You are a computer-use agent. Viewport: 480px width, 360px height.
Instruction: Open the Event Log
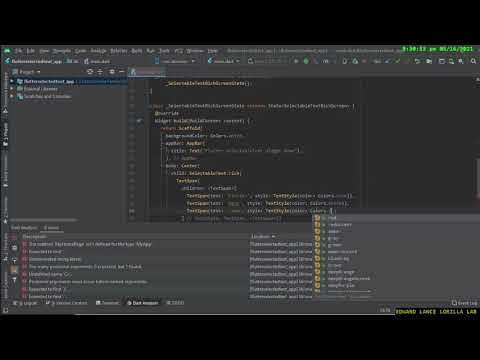coord(465,303)
